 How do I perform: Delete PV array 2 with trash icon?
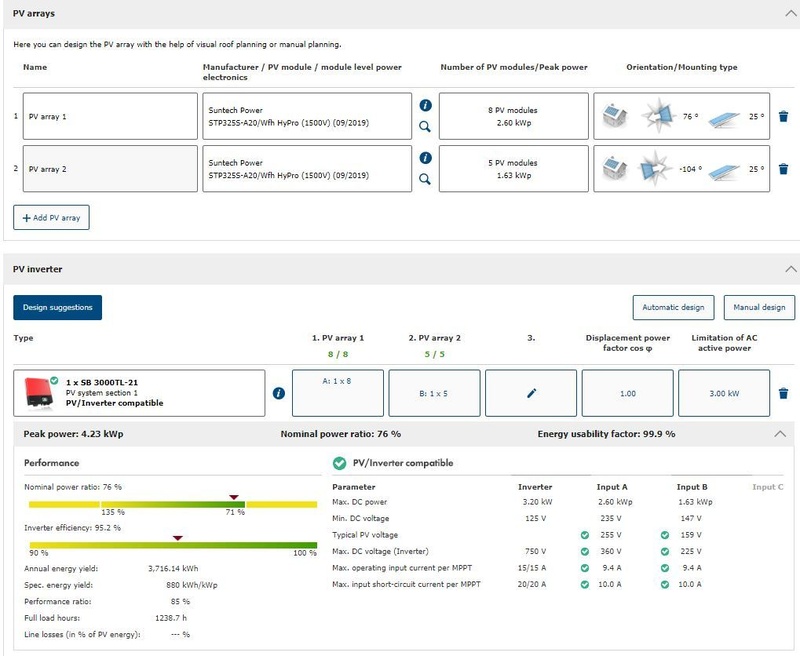coord(783,169)
